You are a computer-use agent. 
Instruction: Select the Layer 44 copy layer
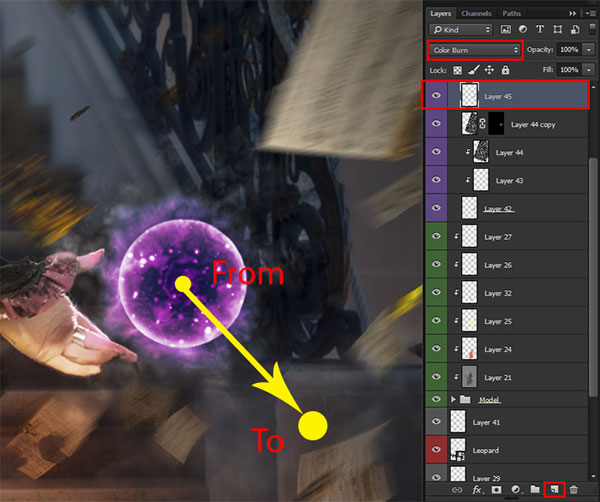532,125
